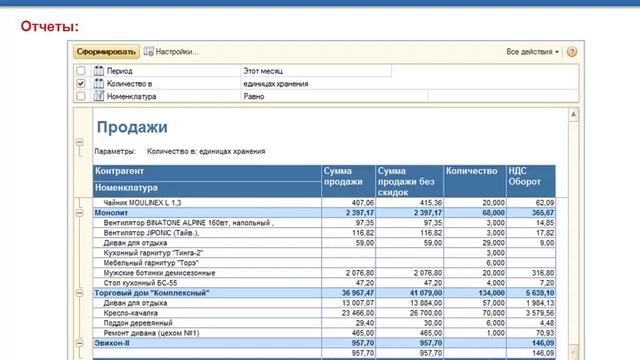Select Торговый дом "Комплексный" row

coord(324,293)
